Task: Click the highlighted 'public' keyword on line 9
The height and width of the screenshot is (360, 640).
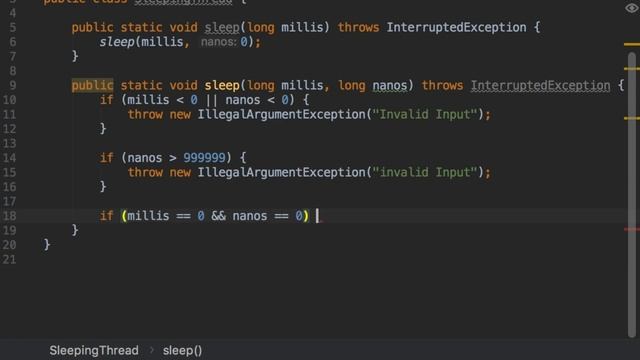Action: coord(92,85)
